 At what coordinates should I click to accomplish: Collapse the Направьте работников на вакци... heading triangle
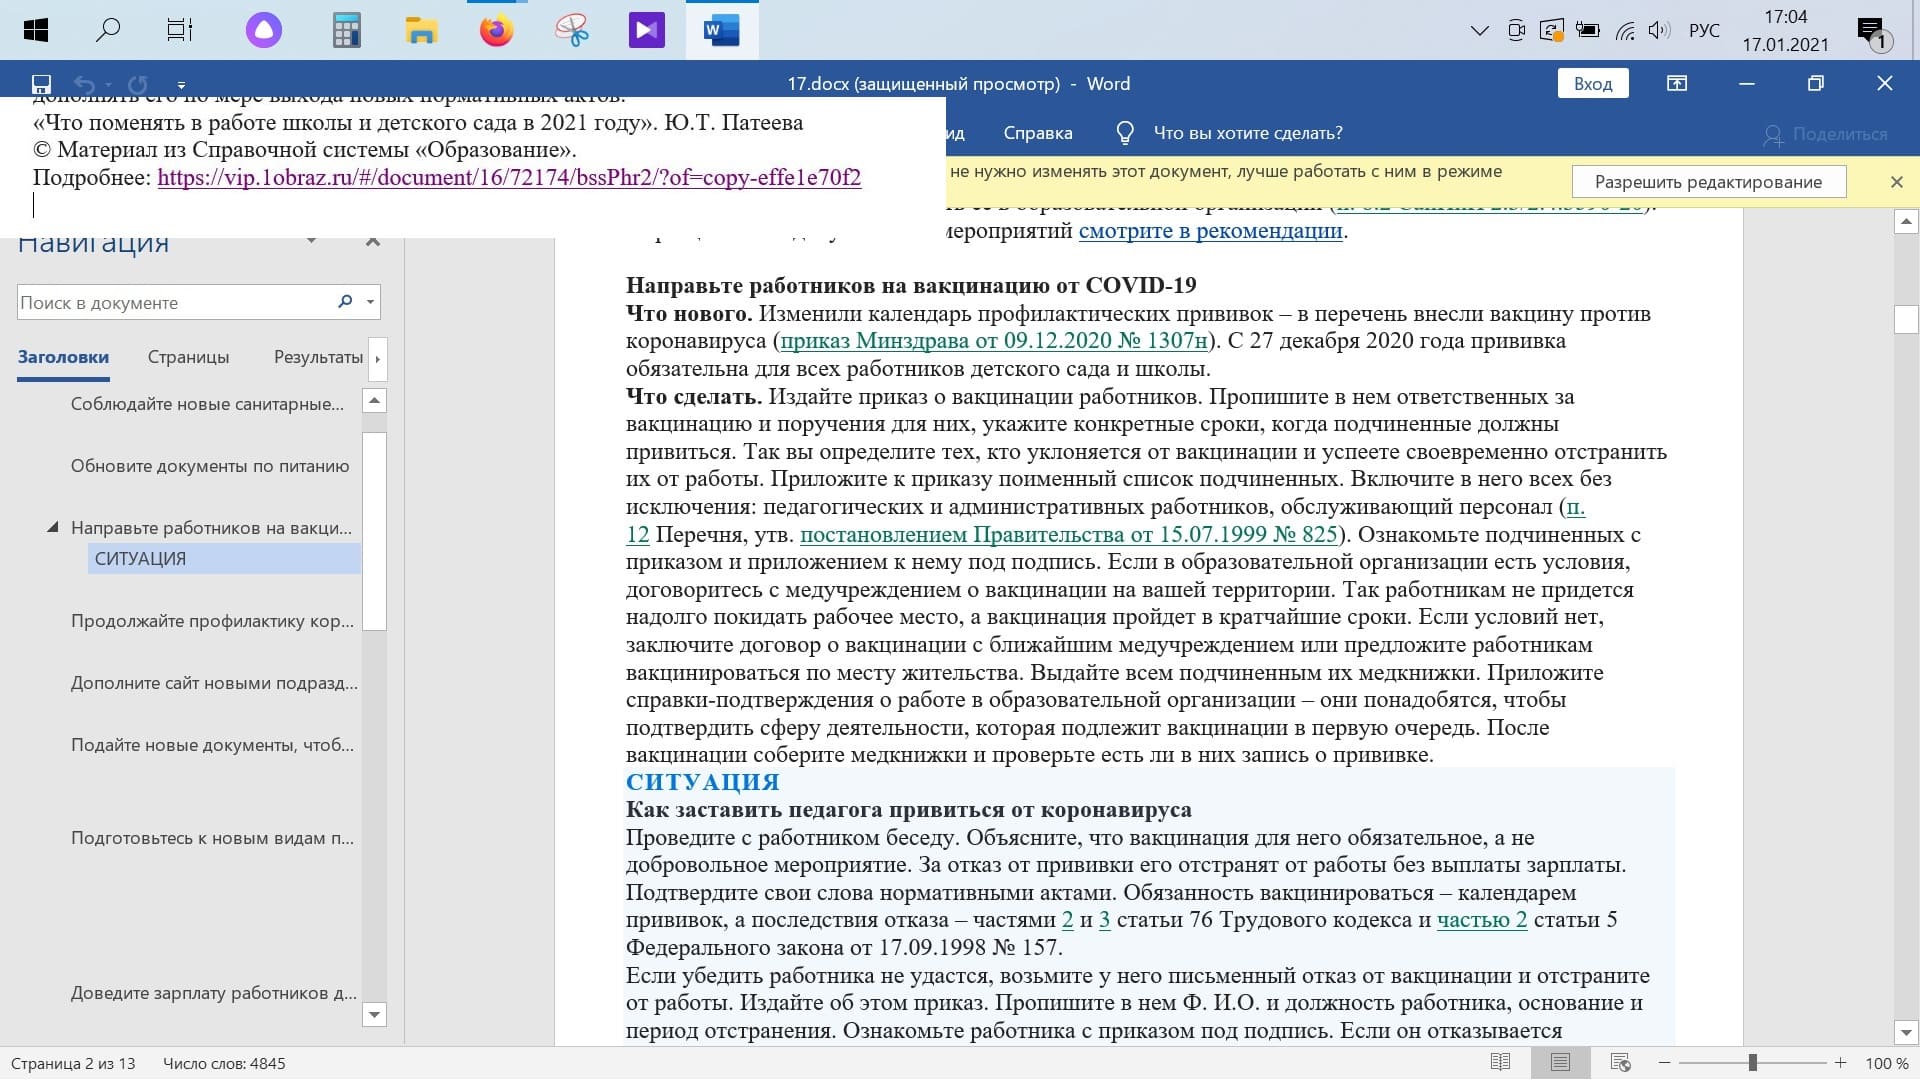pos(53,527)
